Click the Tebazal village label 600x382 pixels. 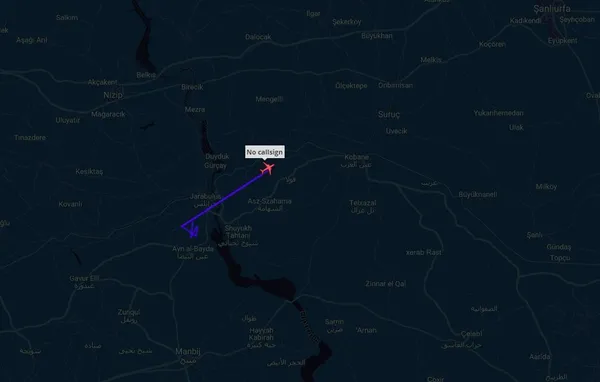tap(362, 202)
